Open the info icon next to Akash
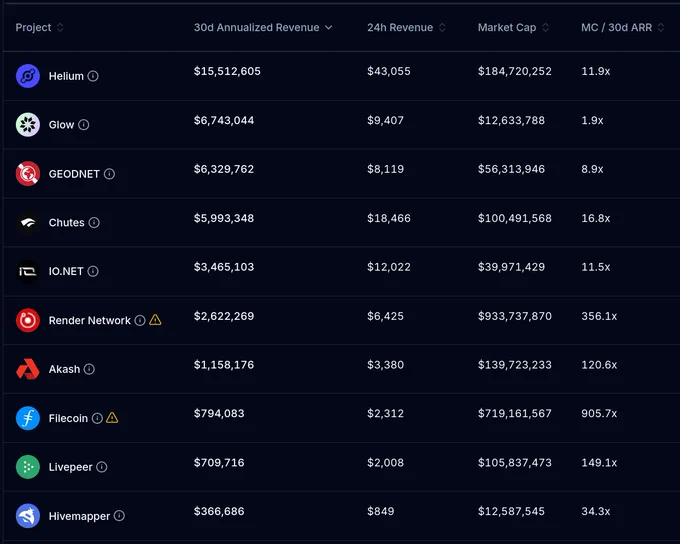The image size is (680, 544). (89, 369)
